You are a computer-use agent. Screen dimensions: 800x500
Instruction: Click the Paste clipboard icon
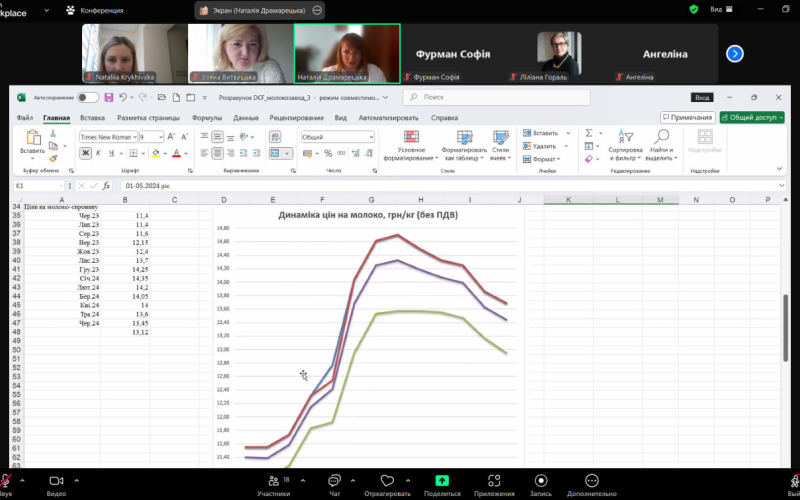33,137
